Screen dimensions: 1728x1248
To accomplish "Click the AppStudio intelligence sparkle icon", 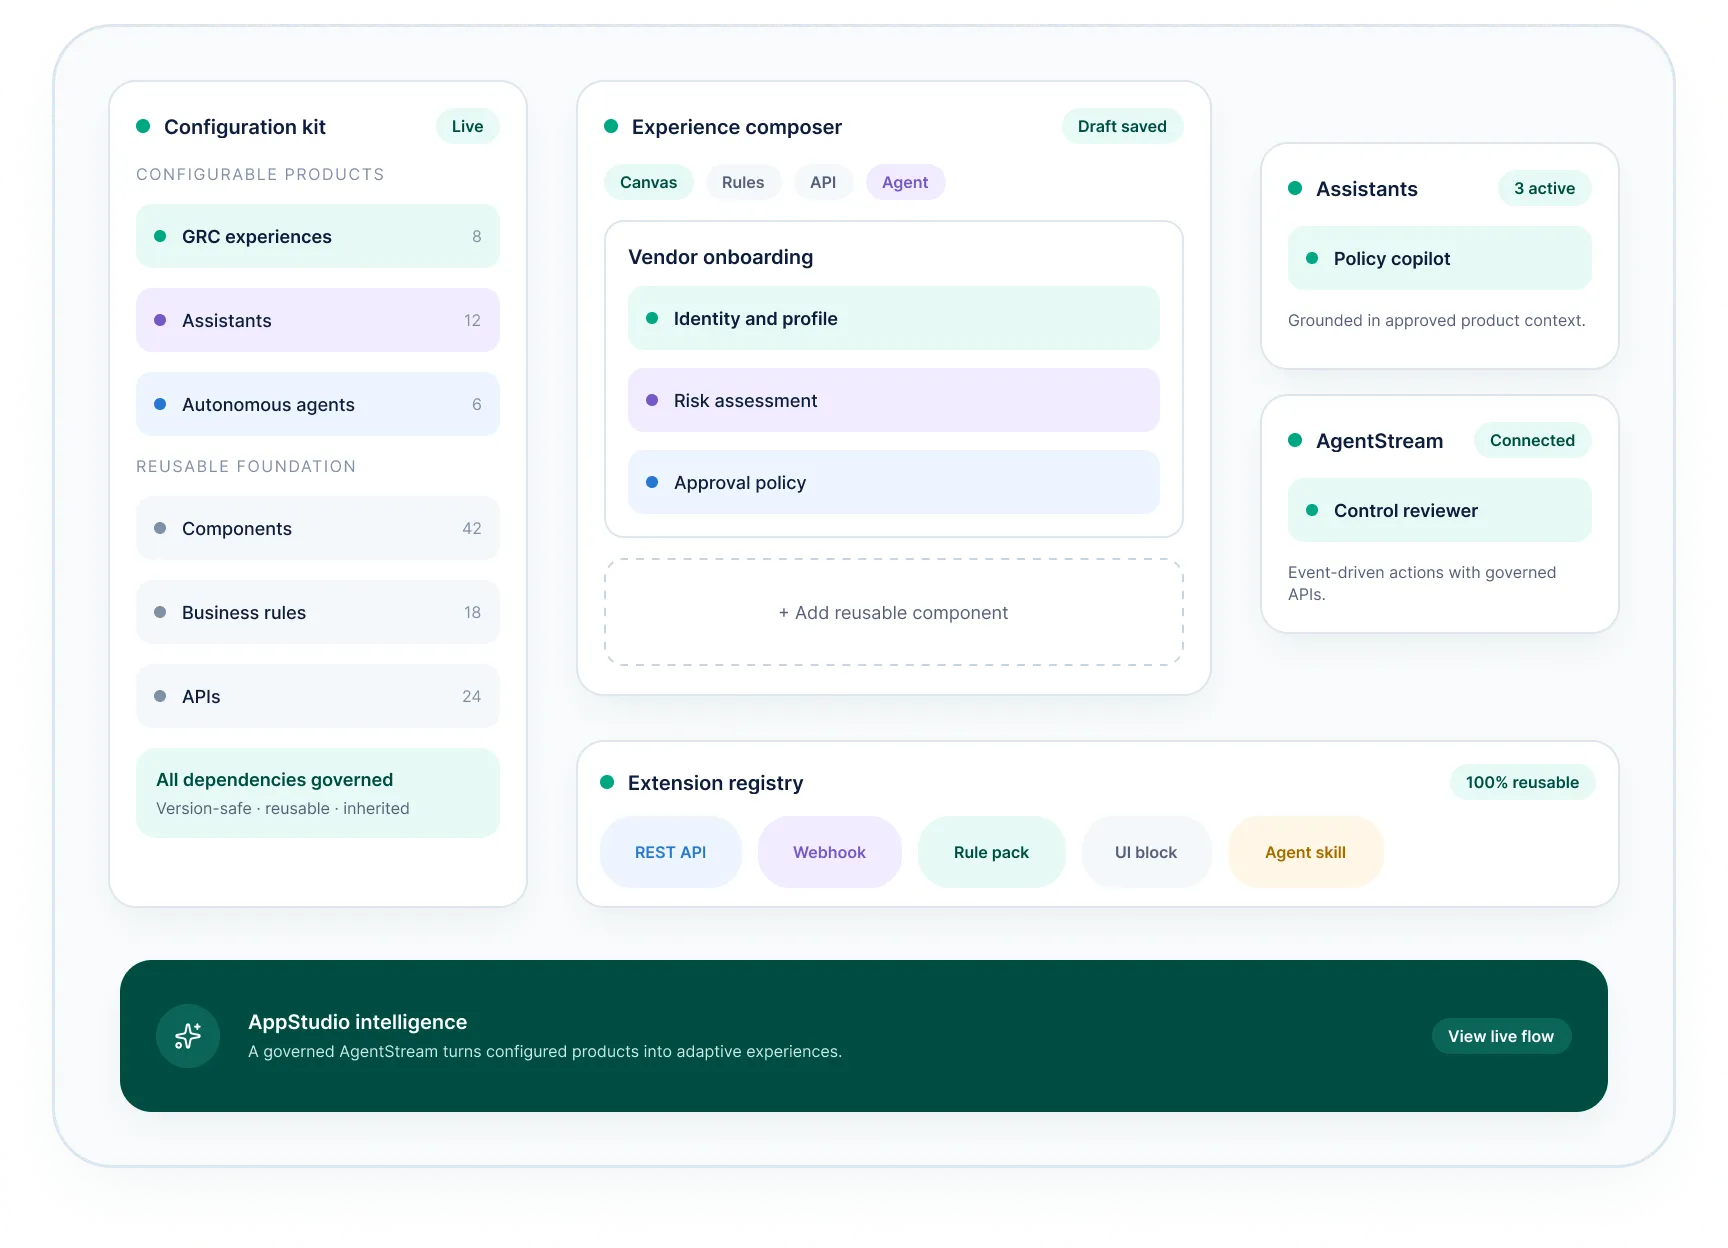I will (x=188, y=1036).
